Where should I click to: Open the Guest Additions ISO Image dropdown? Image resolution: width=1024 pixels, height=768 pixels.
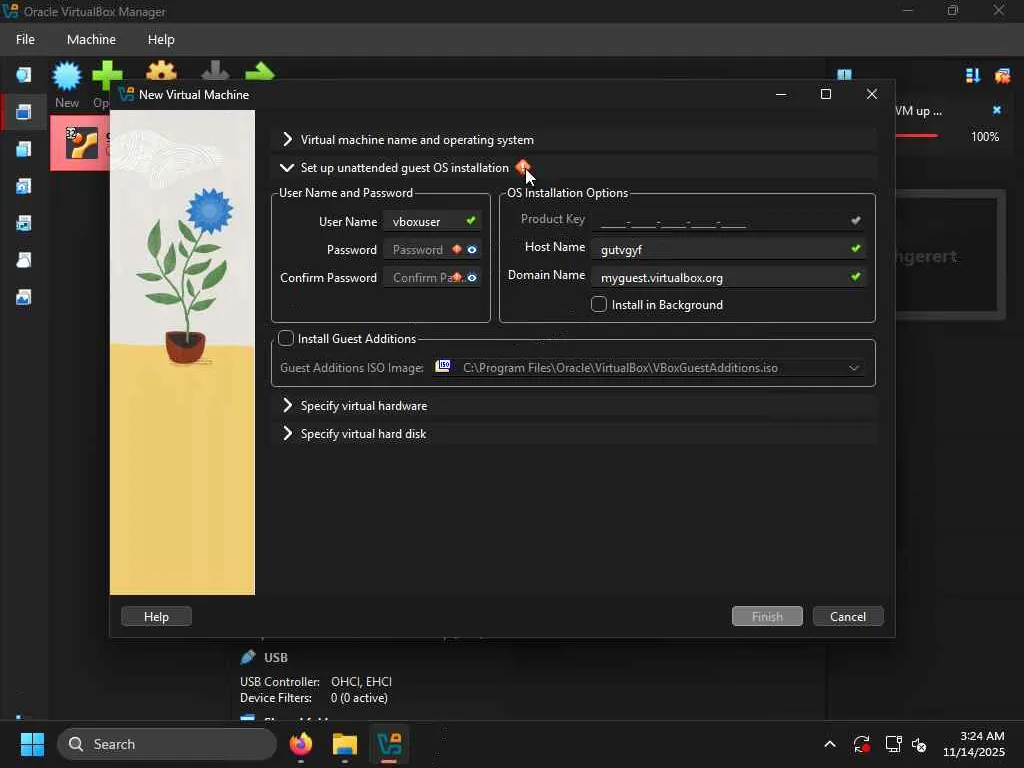point(853,368)
